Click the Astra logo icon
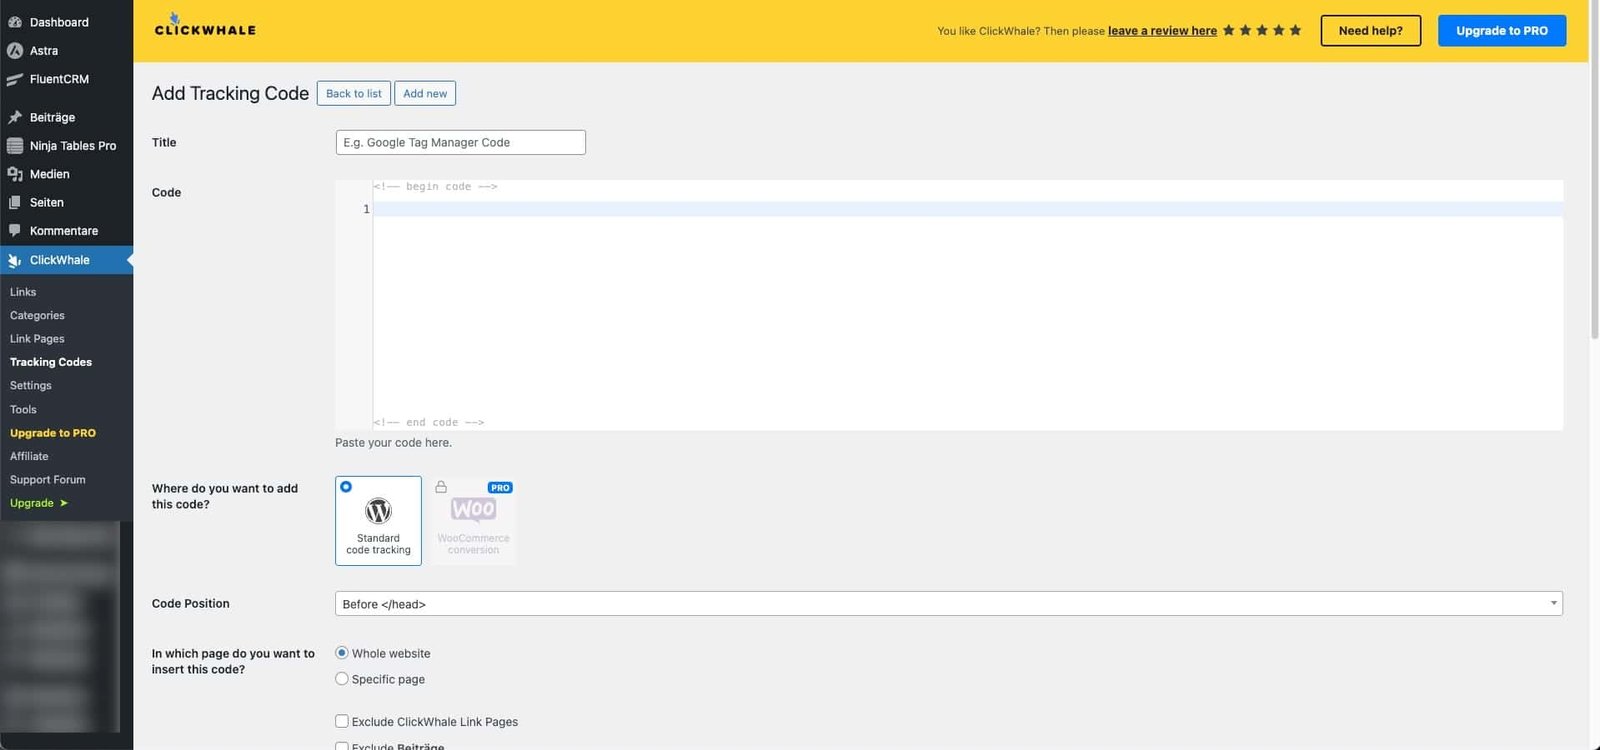The image size is (1600, 750). pos(15,51)
